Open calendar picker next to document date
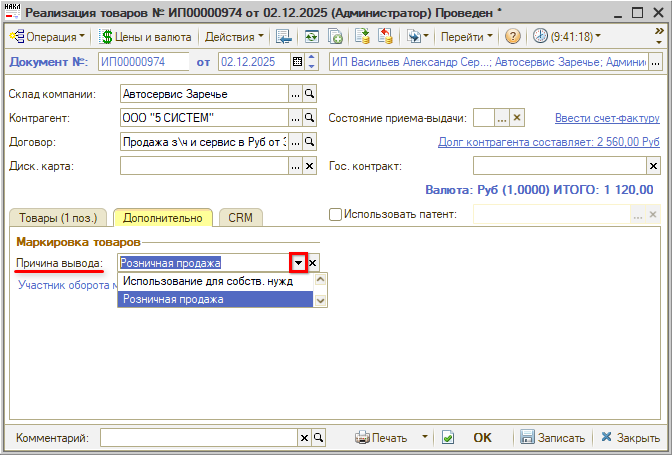 click(x=296, y=62)
